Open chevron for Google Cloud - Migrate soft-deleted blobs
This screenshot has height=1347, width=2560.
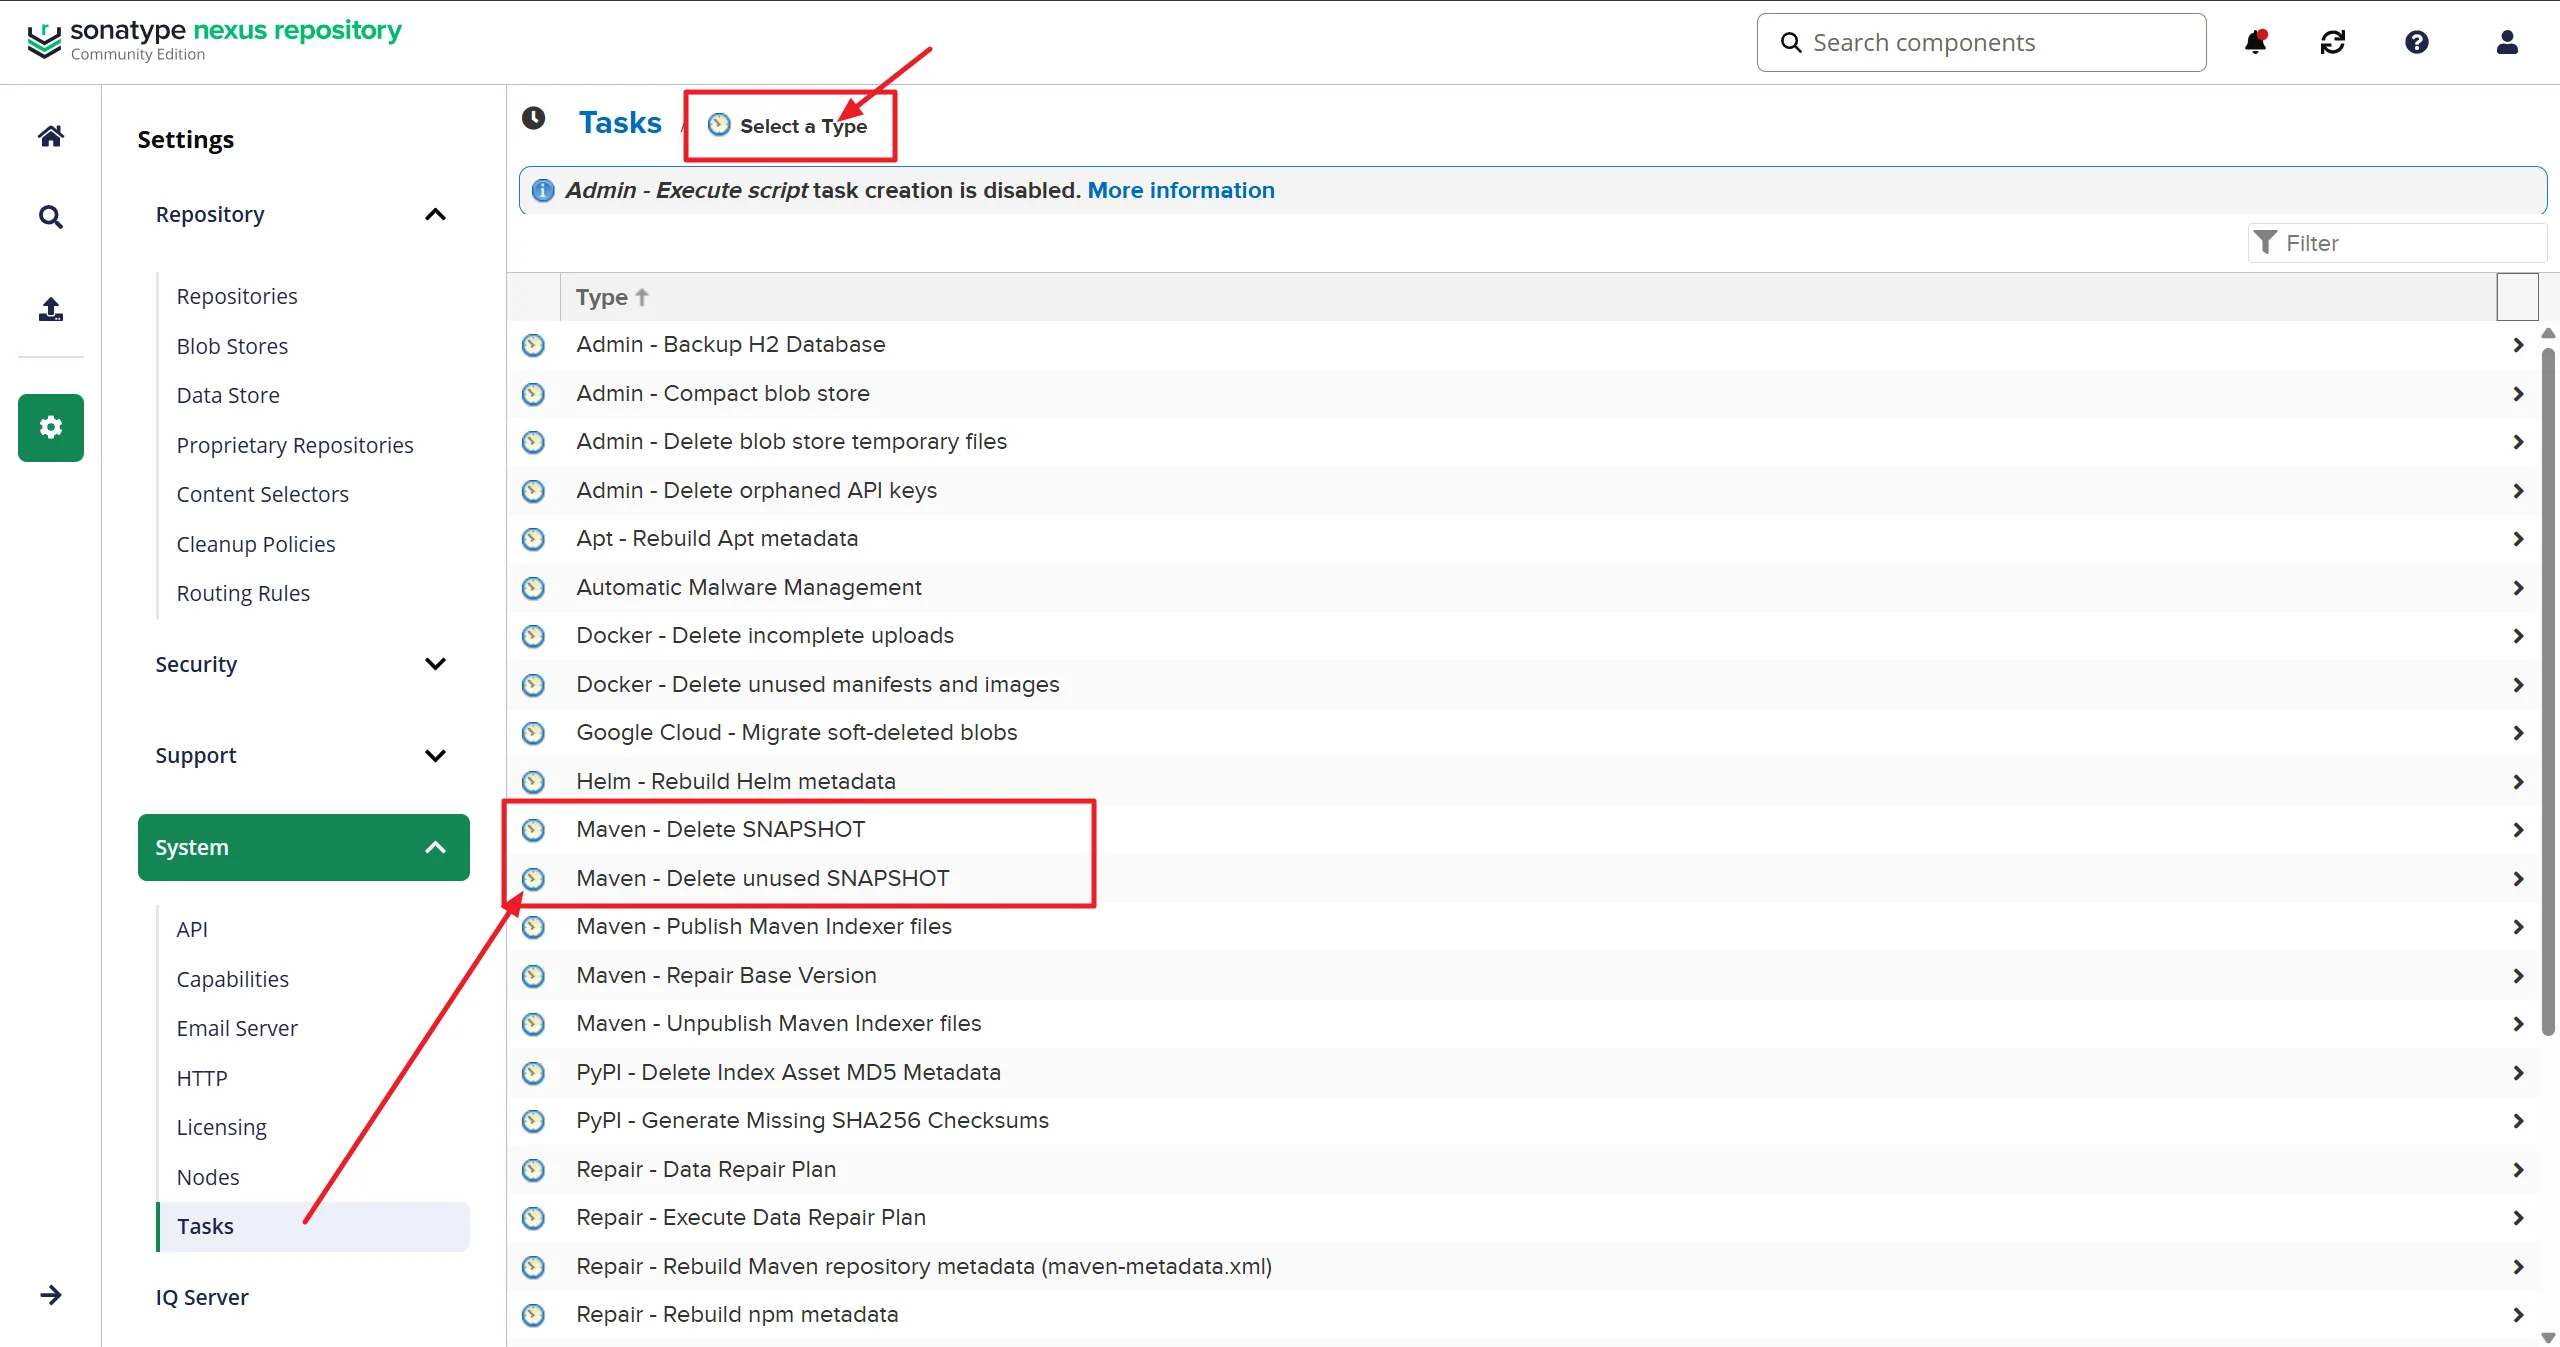(2518, 733)
